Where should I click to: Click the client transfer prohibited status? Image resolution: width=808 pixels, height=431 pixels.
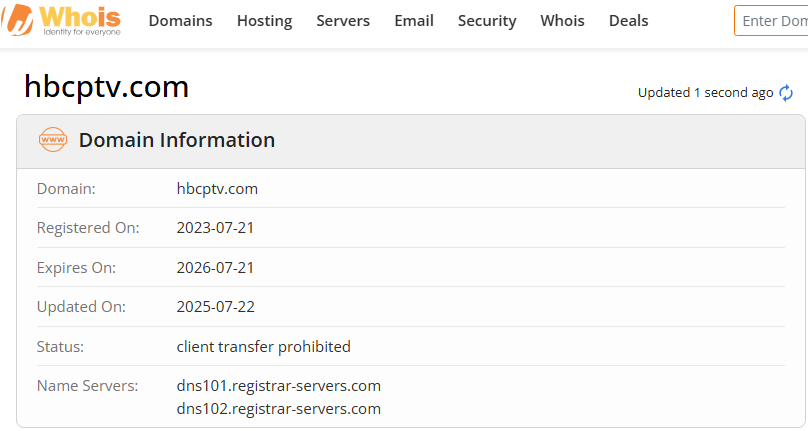point(263,347)
